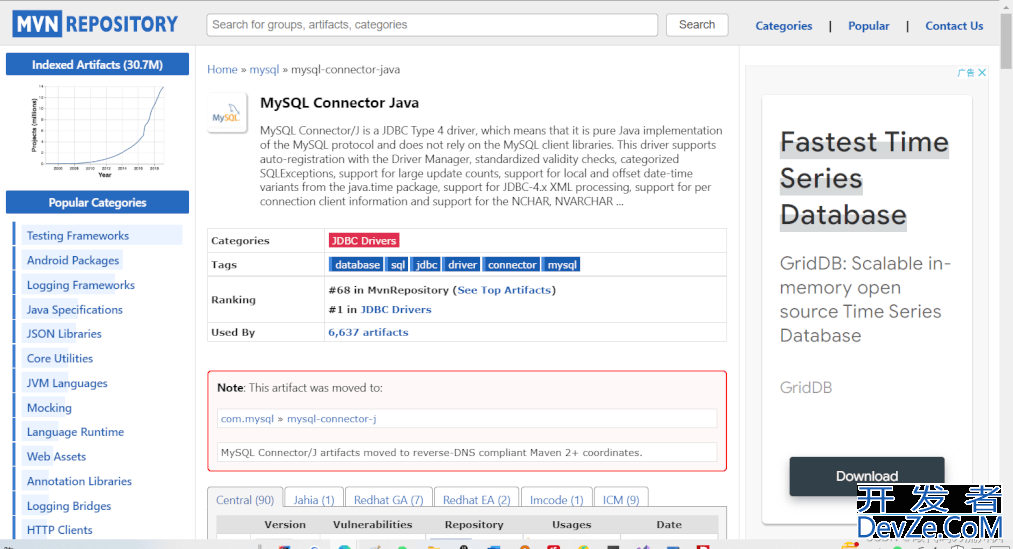Viewport: 1013px width, 549px height.
Task: Open Logging Bridges category
Action: click(68, 506)
